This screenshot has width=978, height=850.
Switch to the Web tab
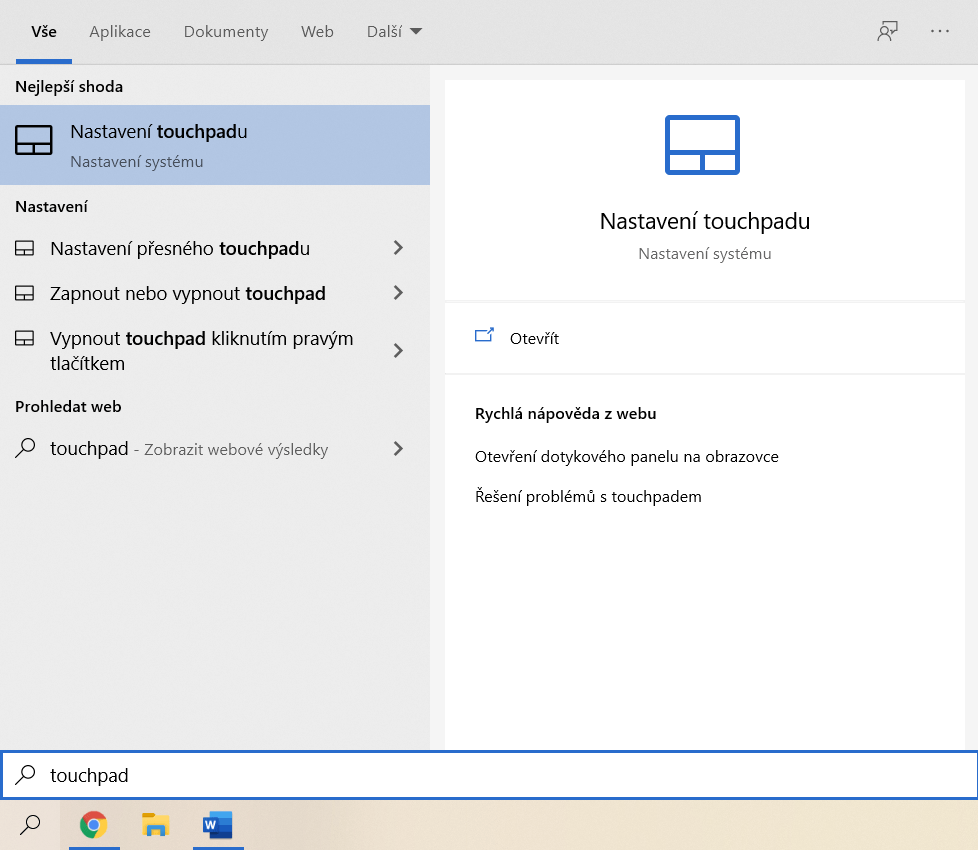pos(317,32)
